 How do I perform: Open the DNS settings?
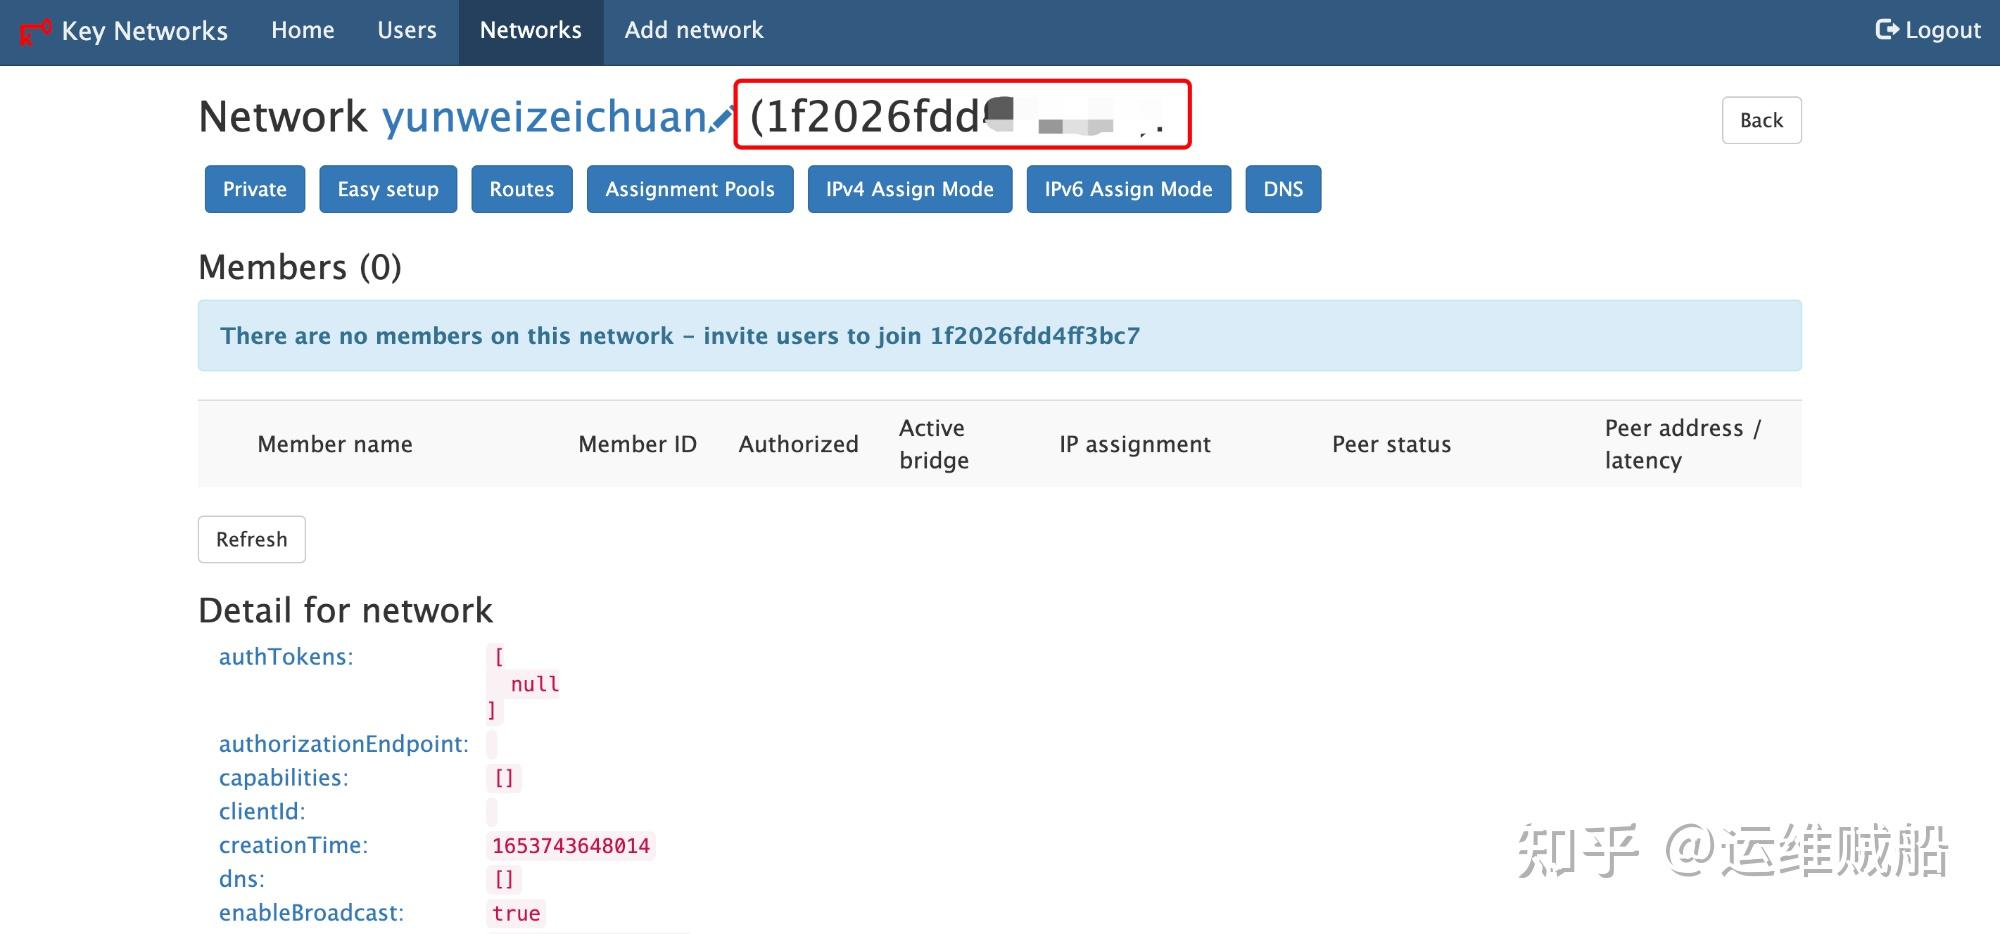[1283, 189]
